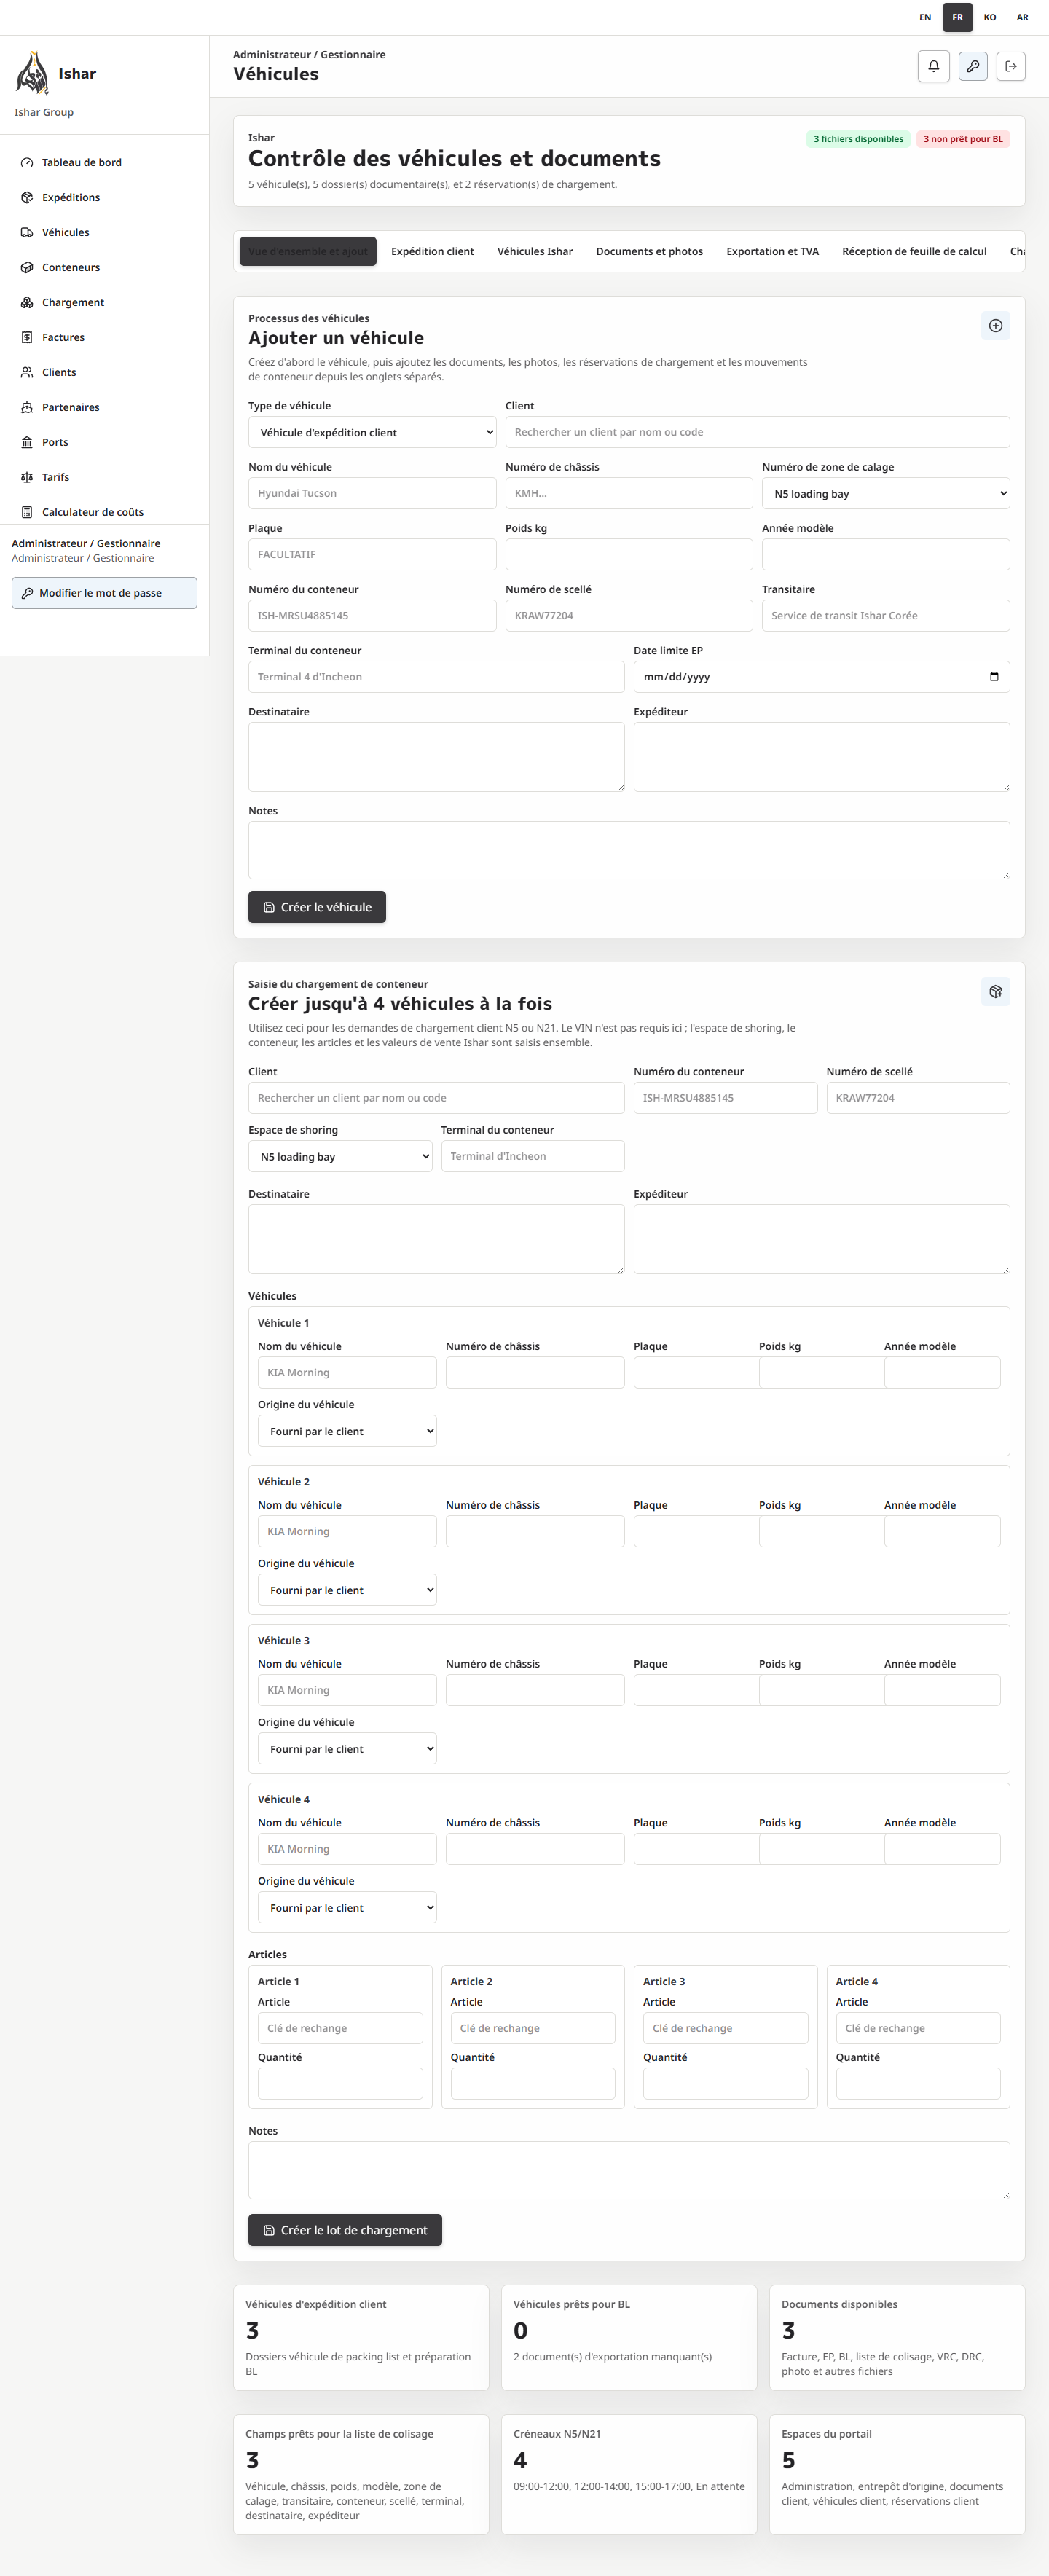Open the Documents et photos tab

tap(649, 251)
